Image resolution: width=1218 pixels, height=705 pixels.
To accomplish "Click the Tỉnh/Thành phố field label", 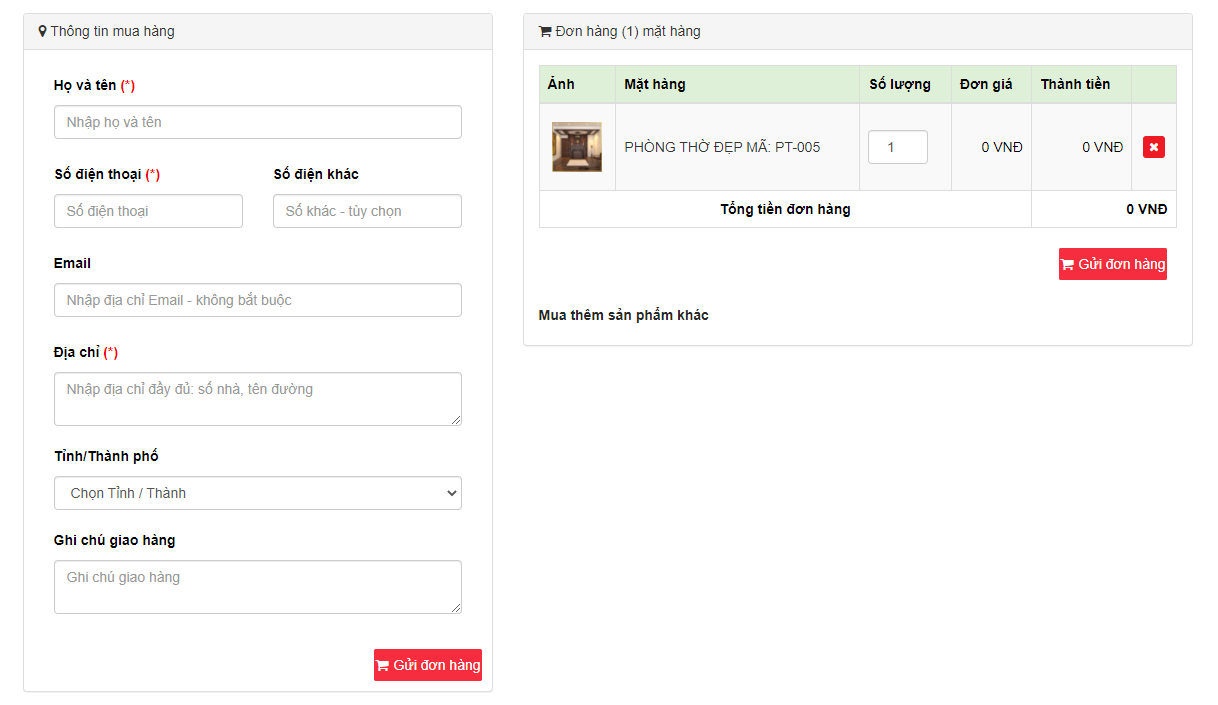I will click(x=106, y=456).
